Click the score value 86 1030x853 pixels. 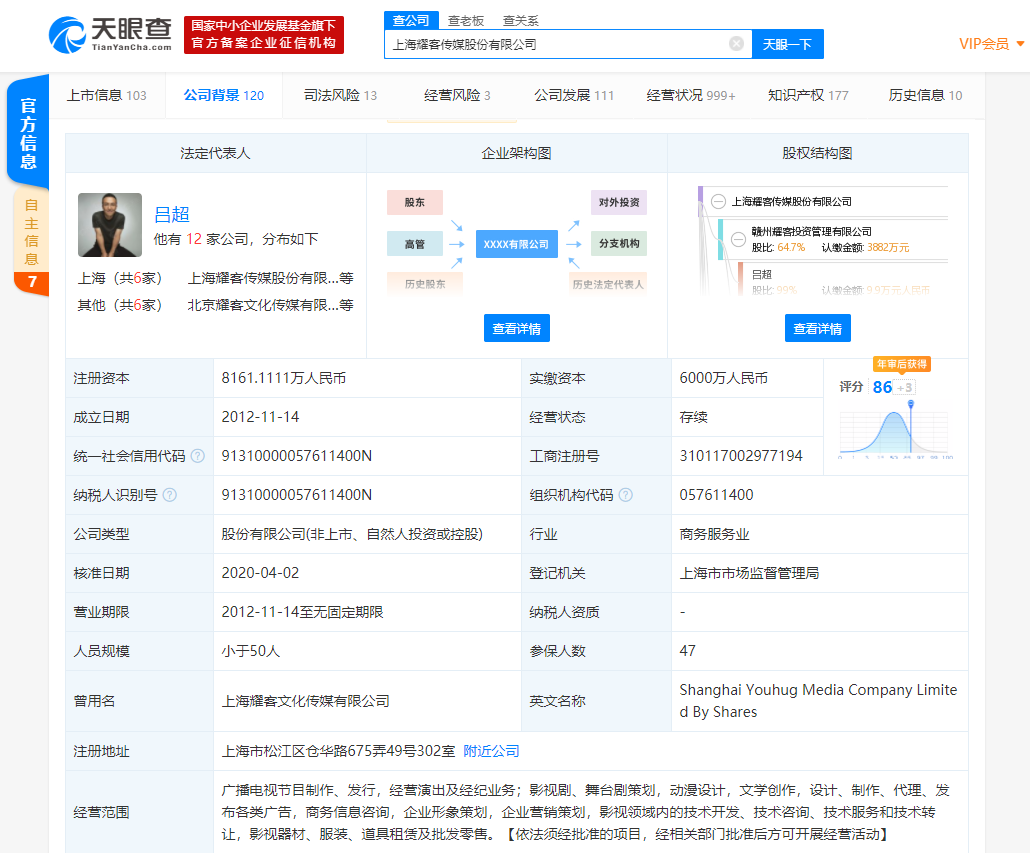pos(882,387)
